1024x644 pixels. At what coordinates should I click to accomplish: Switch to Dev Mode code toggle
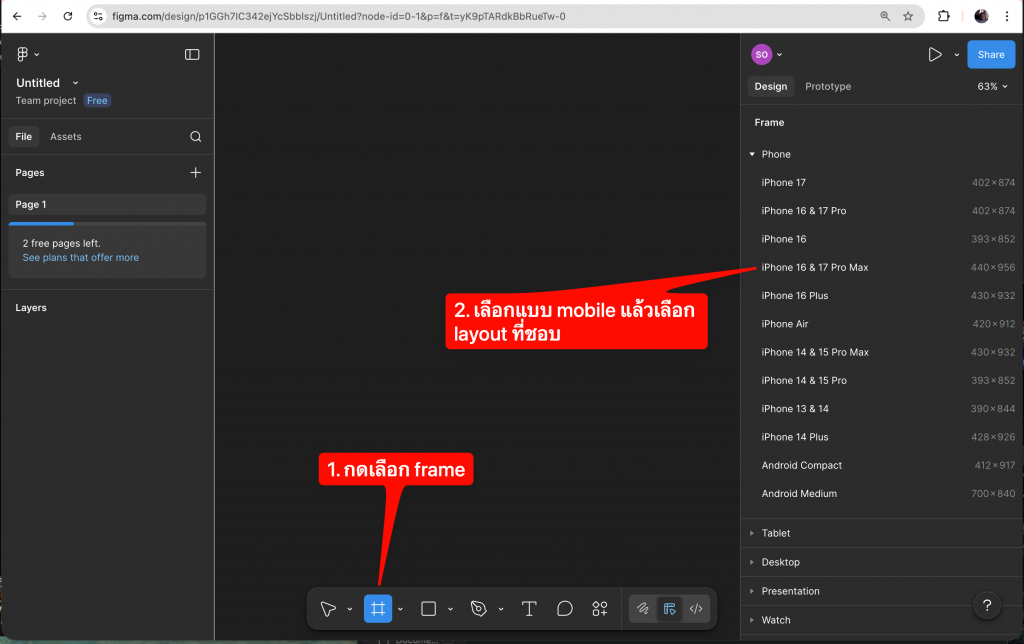tap(696, 609)
